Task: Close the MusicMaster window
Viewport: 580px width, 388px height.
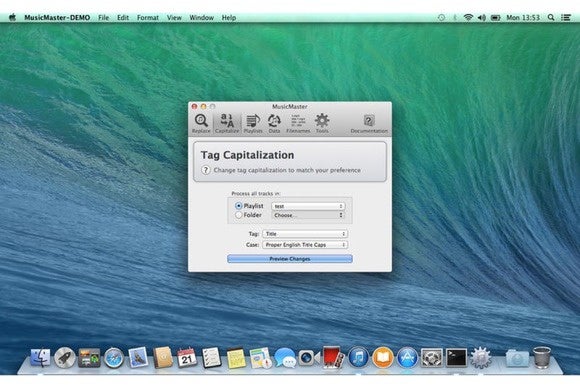Action: coord(195,107)
